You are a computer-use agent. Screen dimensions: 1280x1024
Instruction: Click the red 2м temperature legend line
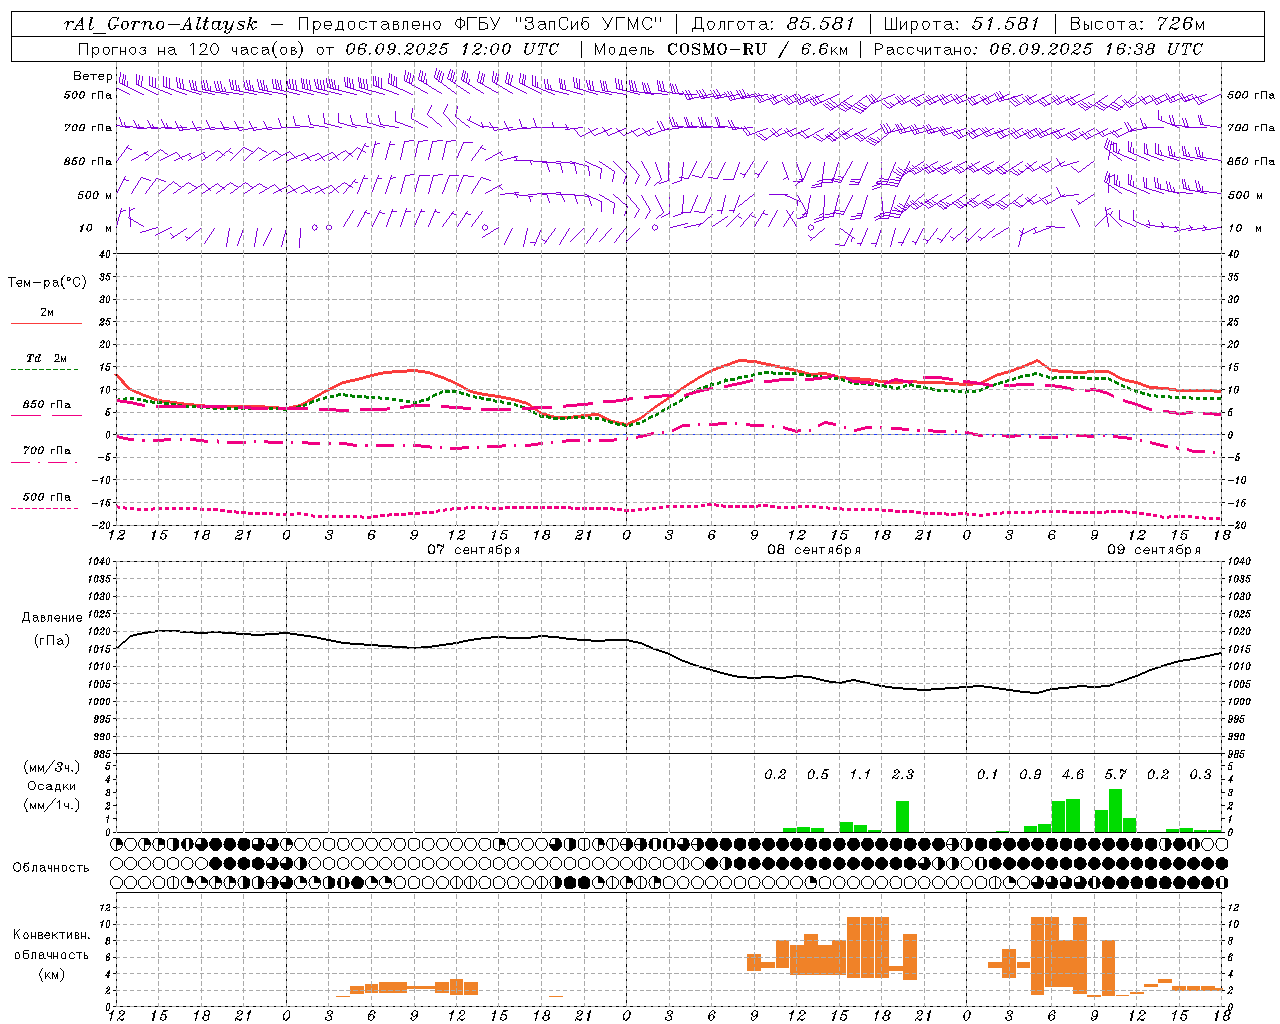[46, 323]
